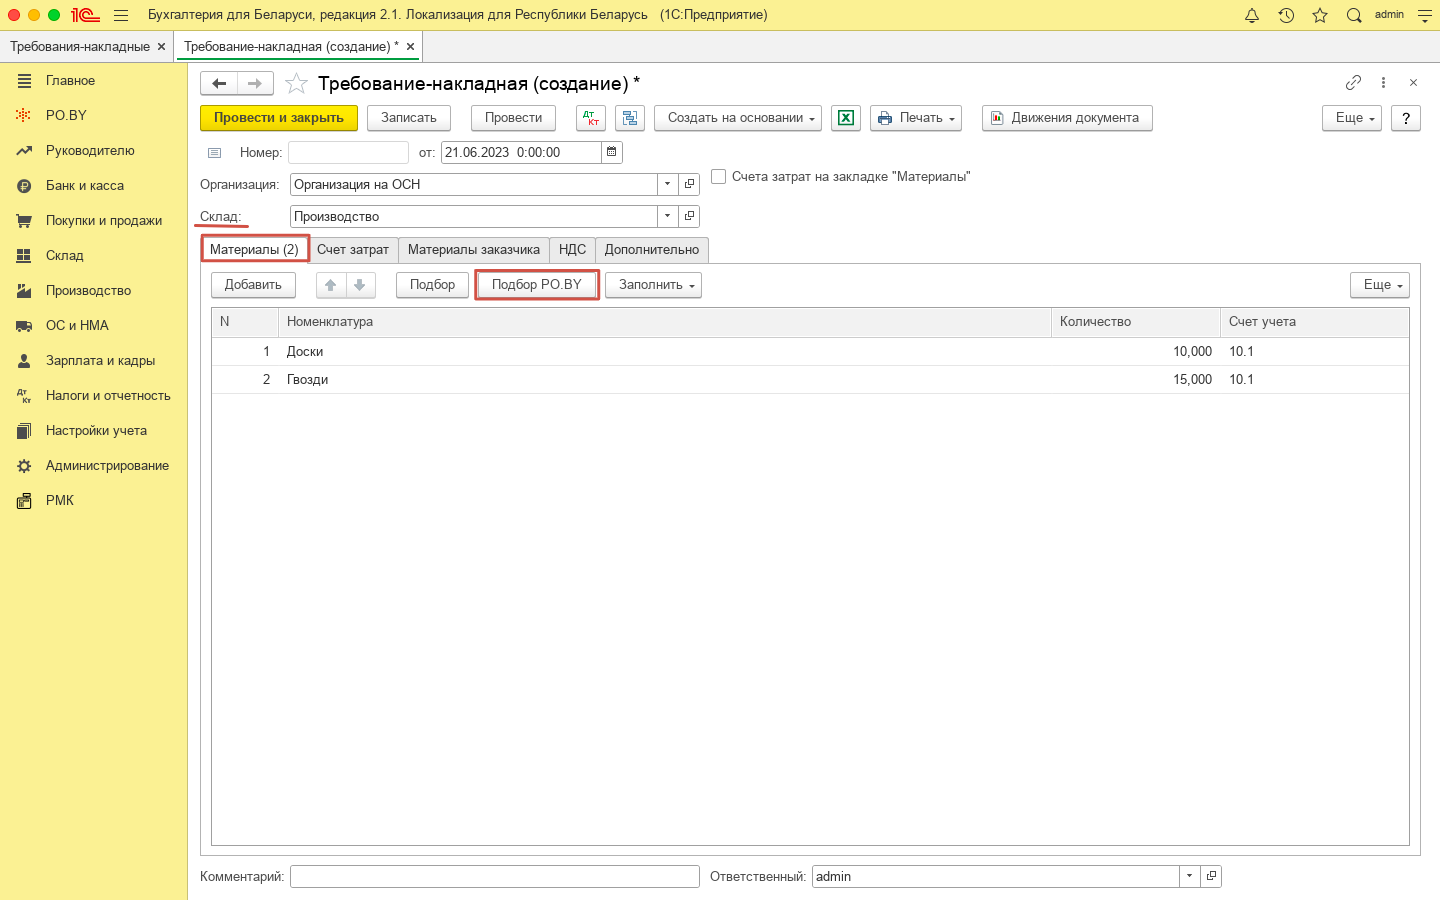Click document status icon before Номер

214,153
